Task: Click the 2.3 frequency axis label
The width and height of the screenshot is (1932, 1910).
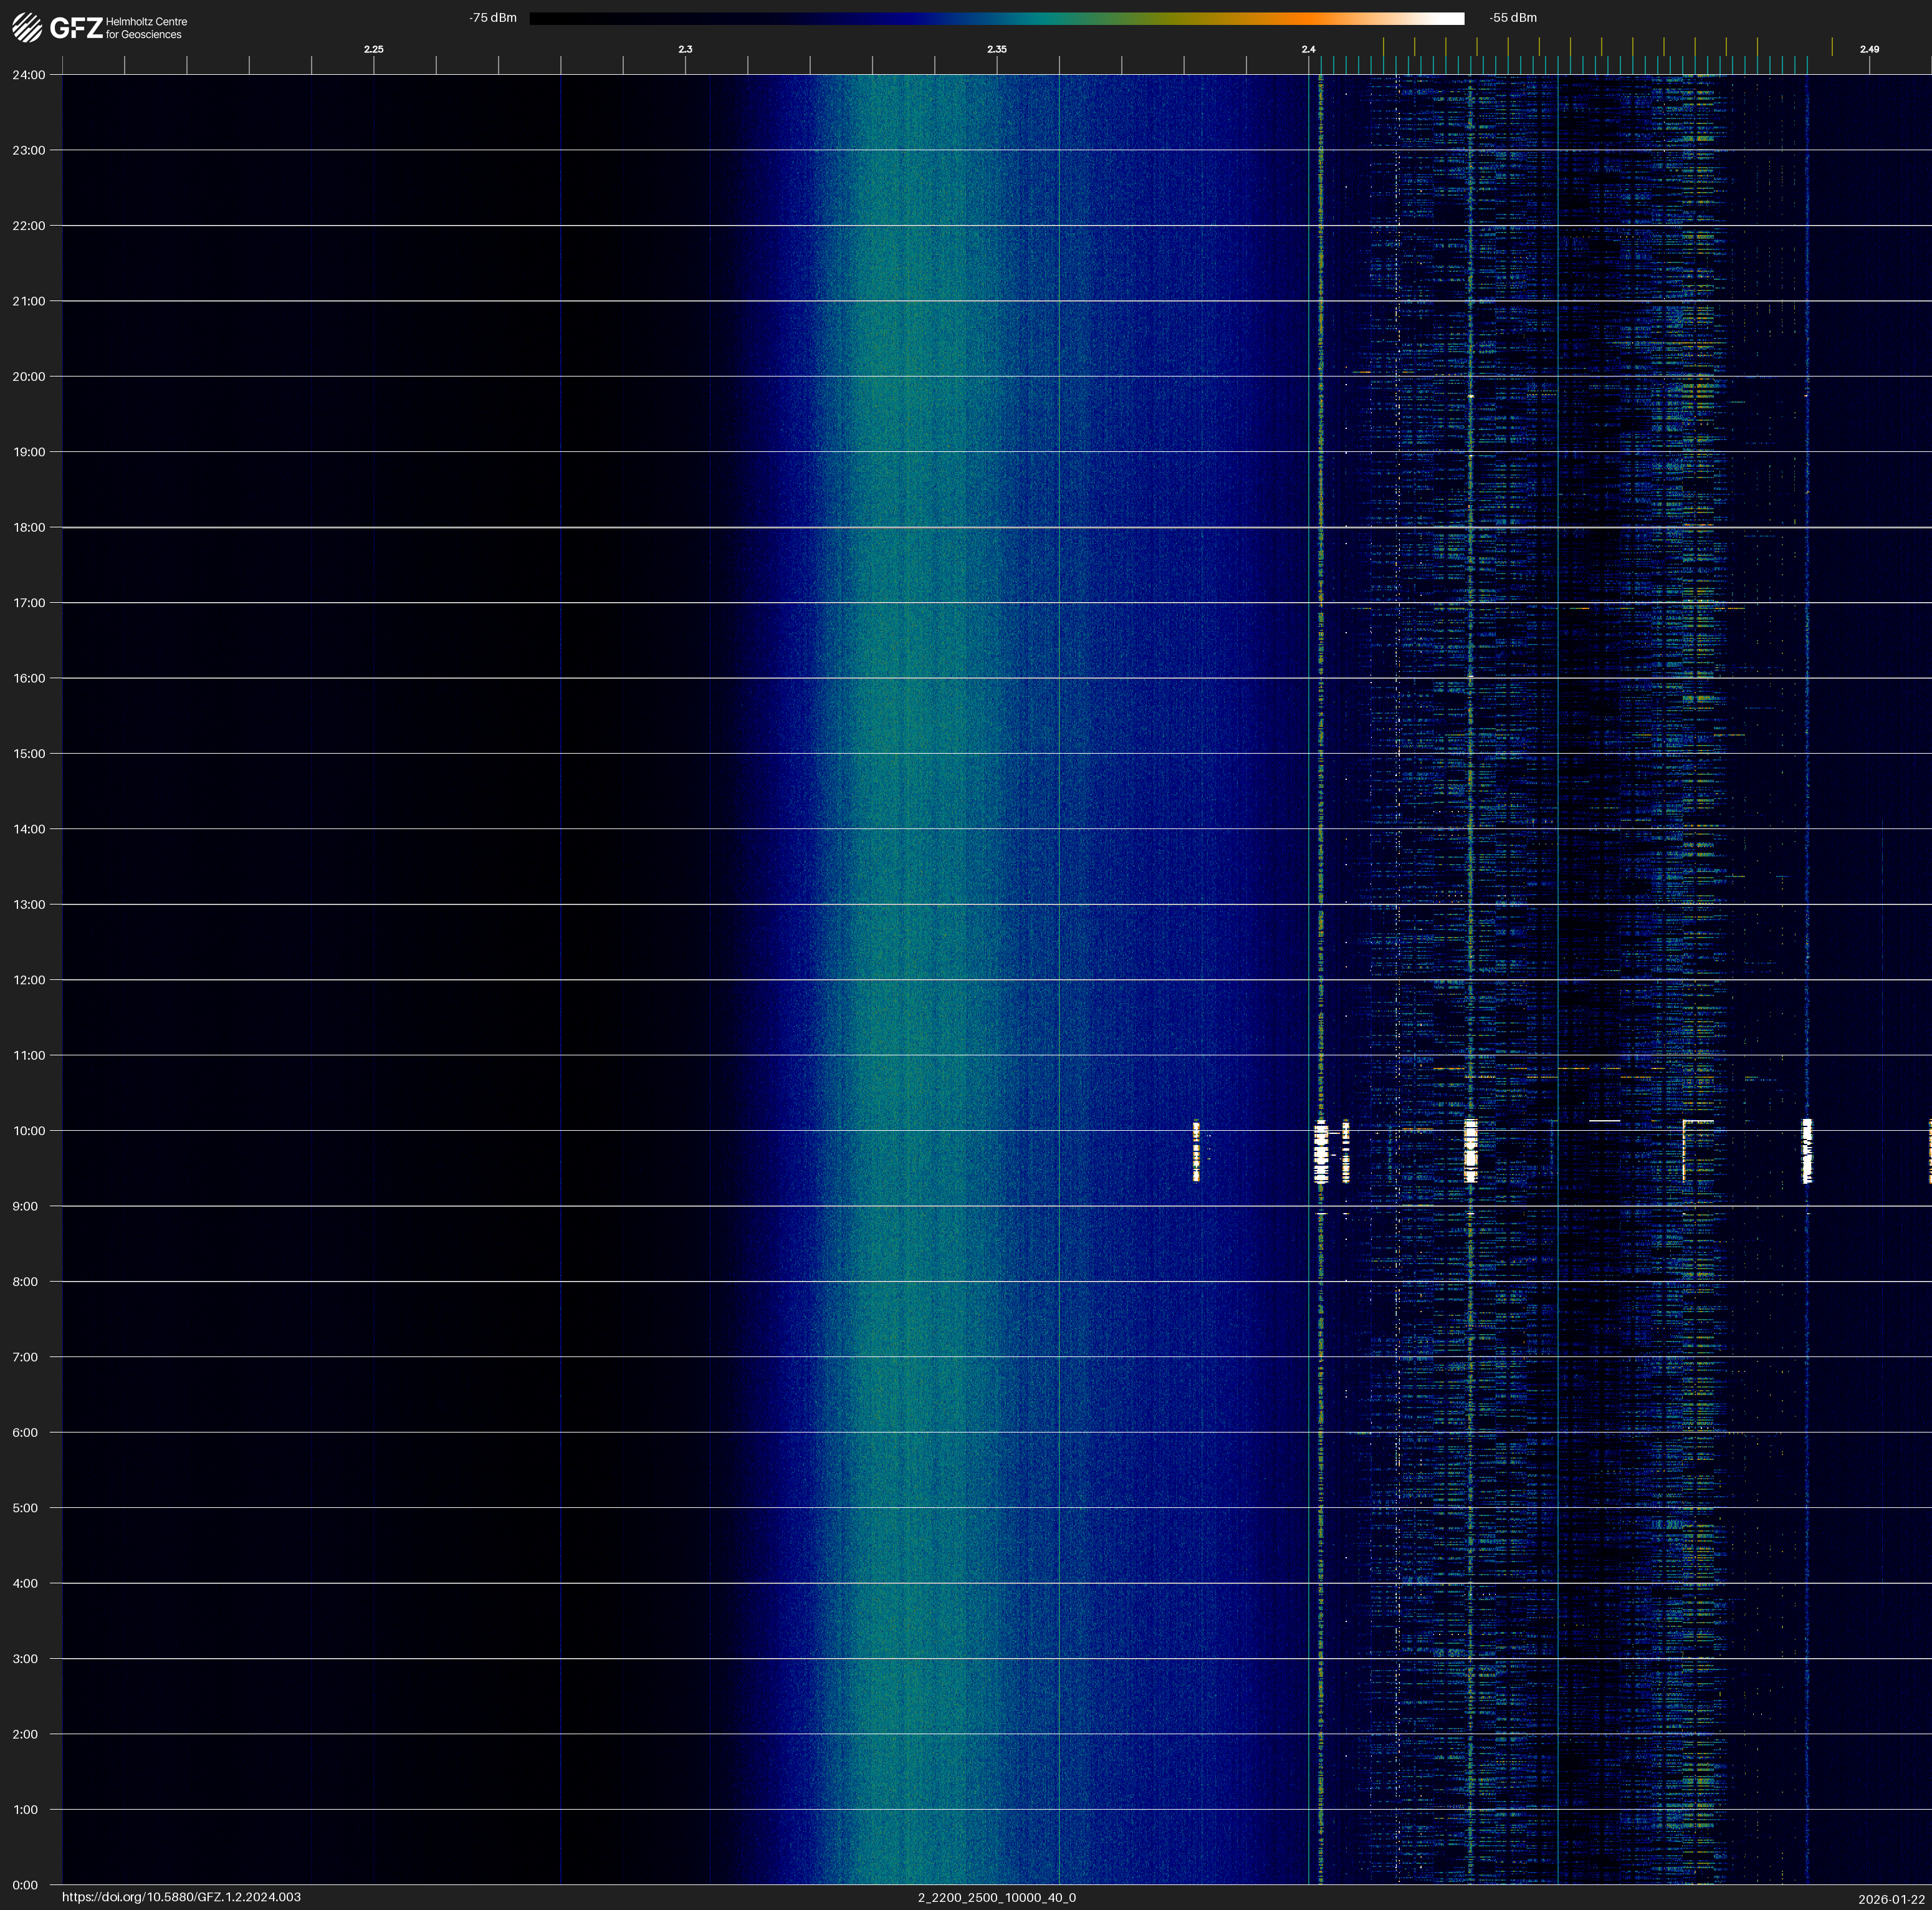Action: coord(685,49)
